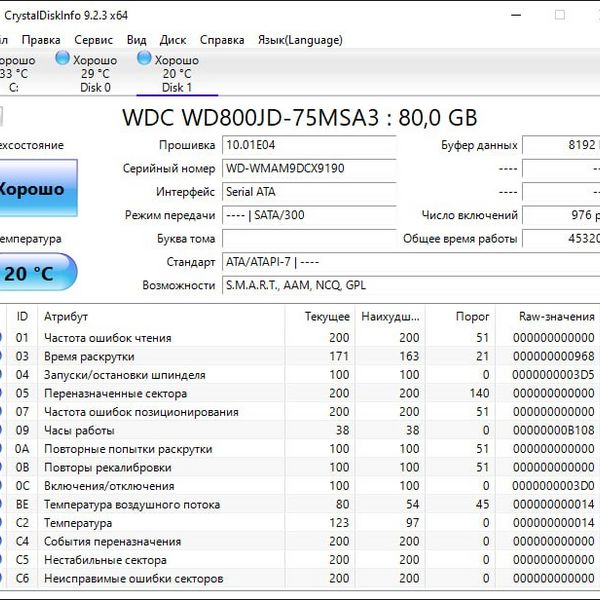The width and height of the screenshot is (600, 600).
Task: Click raw value 00000000B108
Action: pos(553,430)
